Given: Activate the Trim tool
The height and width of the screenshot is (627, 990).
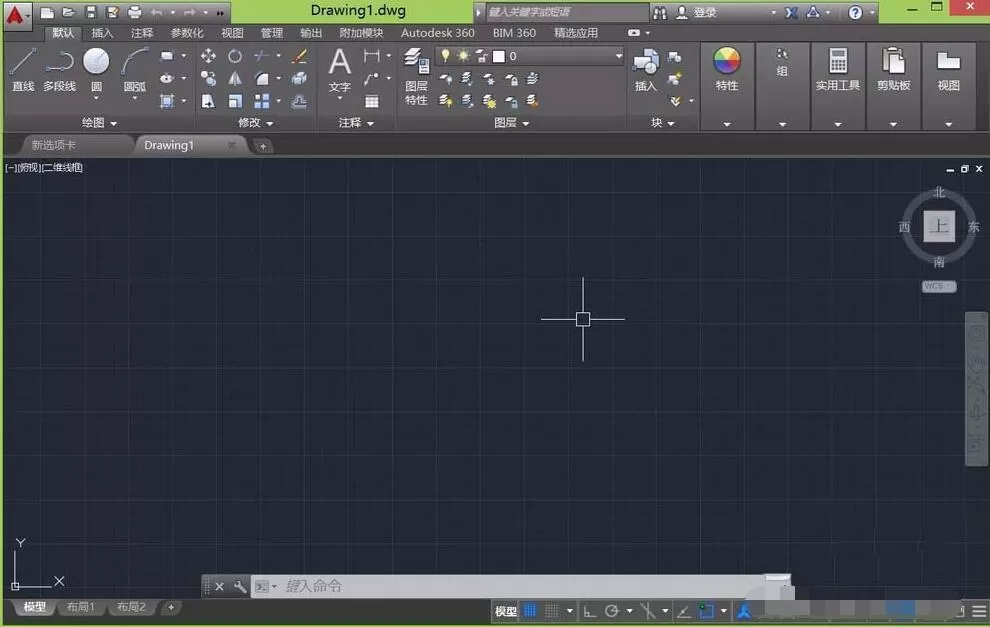Looking at the screenshot, I should click(x=261, y=56).
